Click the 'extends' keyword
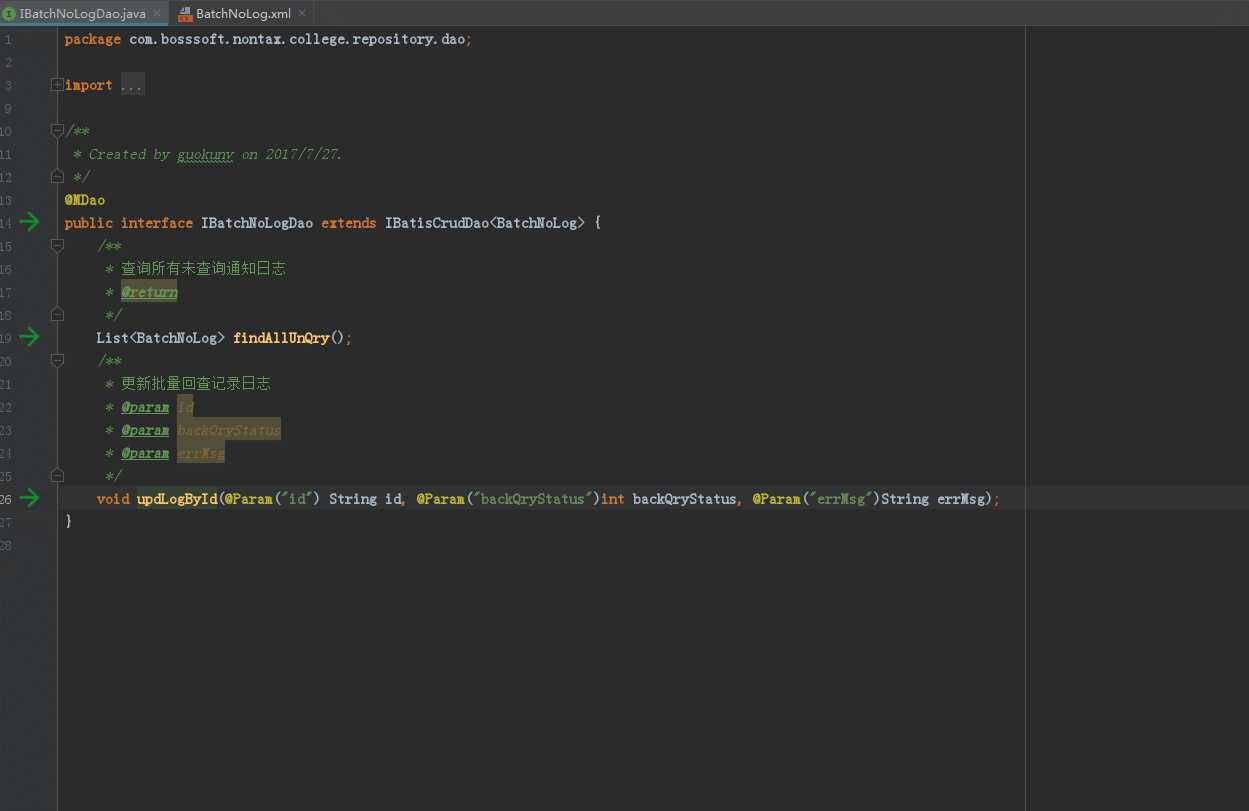1249x811 pixels. point(349,223)
